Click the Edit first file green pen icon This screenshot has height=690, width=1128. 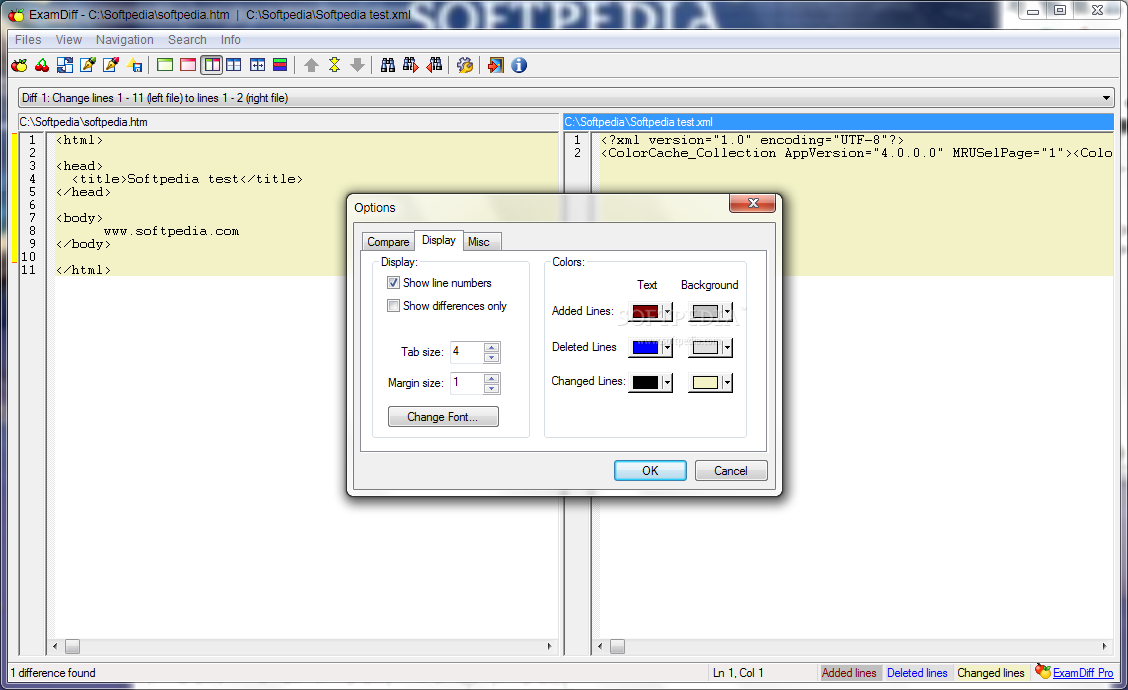[x=88, y=65]
